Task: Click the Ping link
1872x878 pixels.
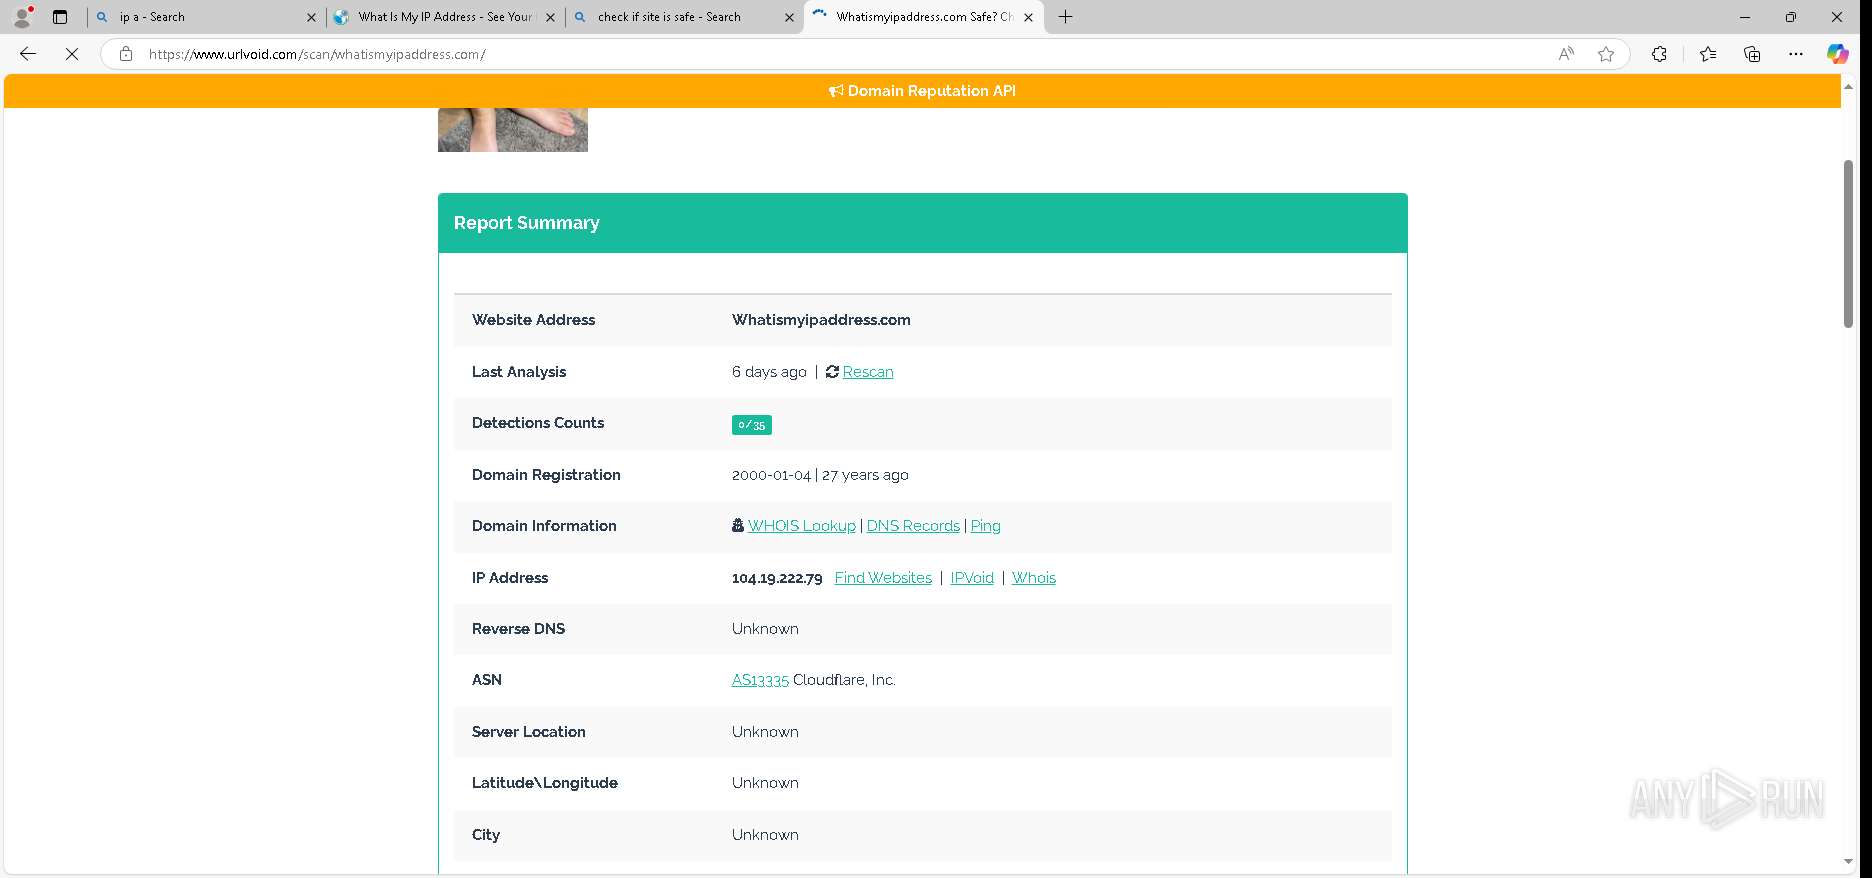Action: tap(986, 526)
